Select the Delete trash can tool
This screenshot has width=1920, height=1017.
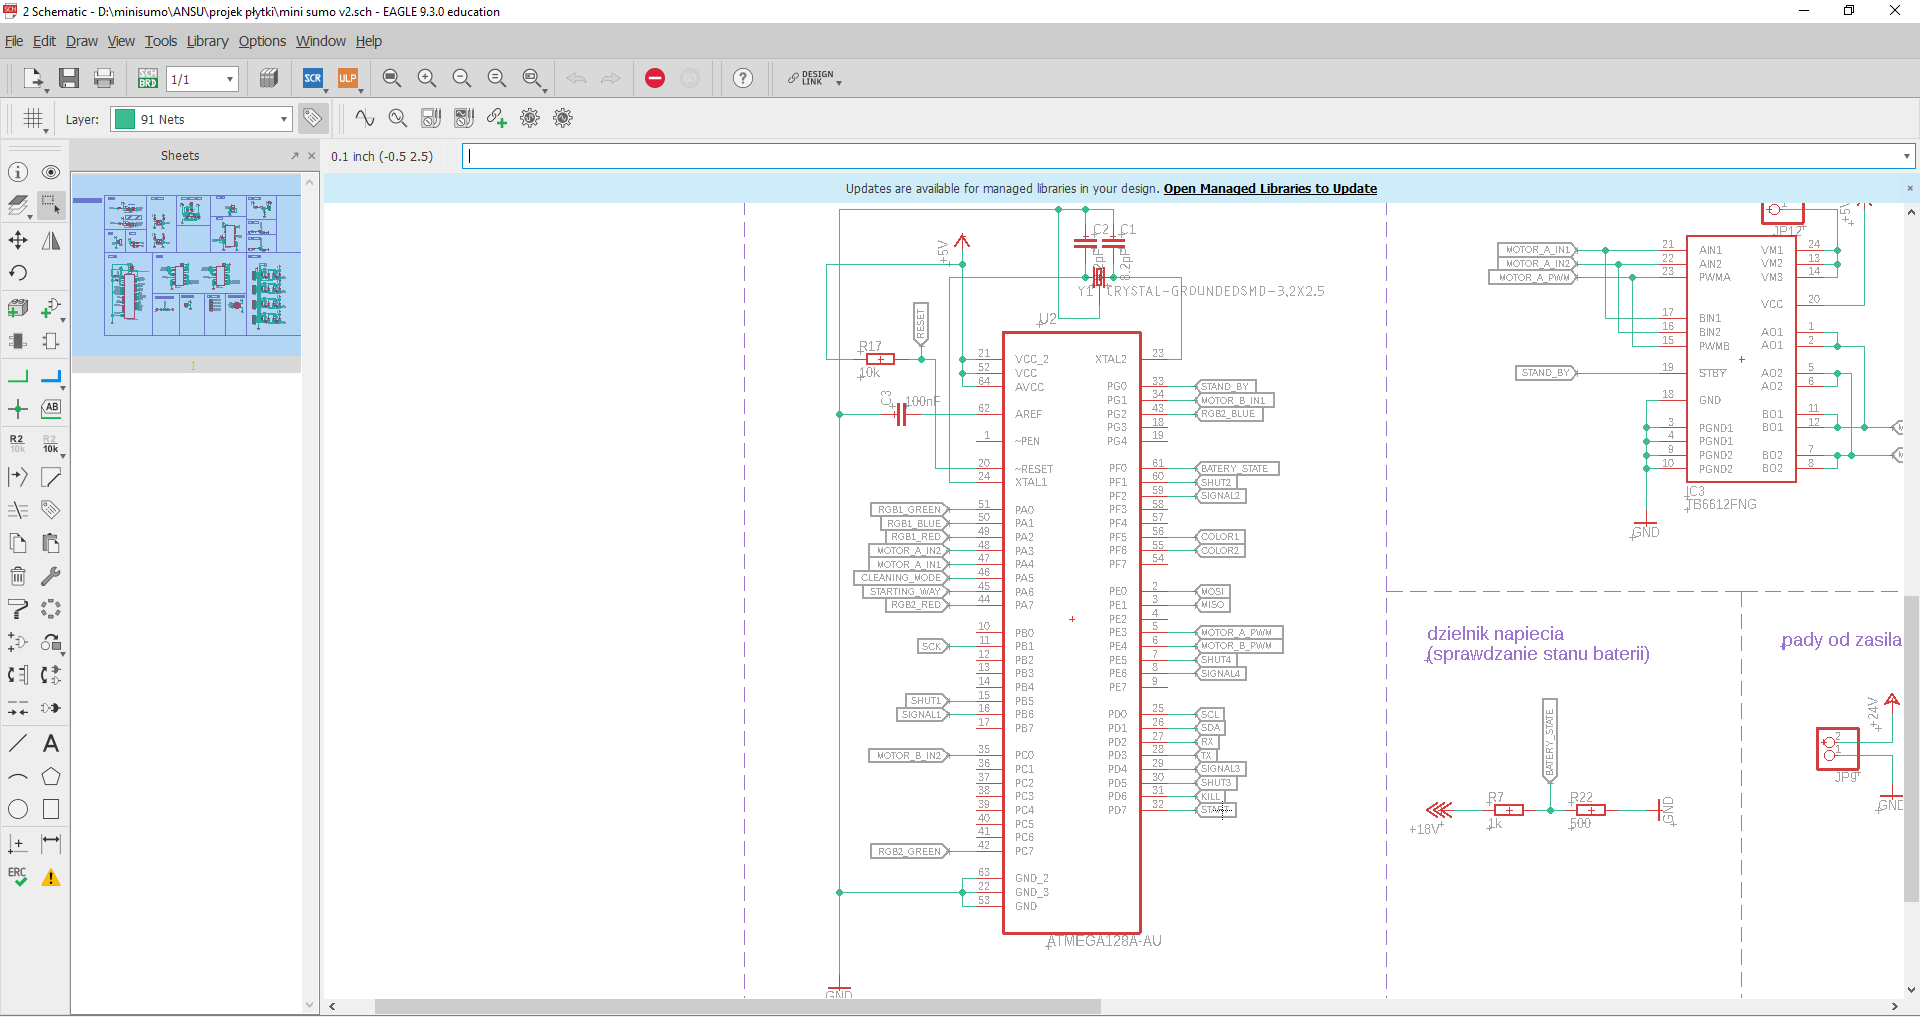(x=18, y=576)
